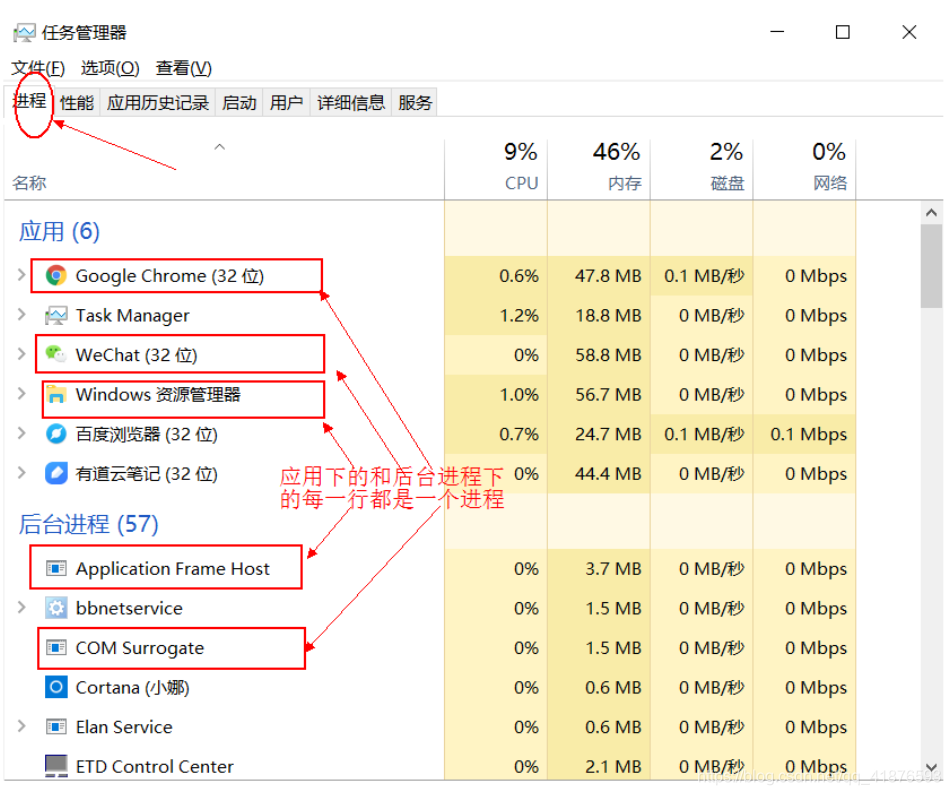The image size is (951, 795).
Task: Open the 文件(F) menu
Action: point(38,68)
